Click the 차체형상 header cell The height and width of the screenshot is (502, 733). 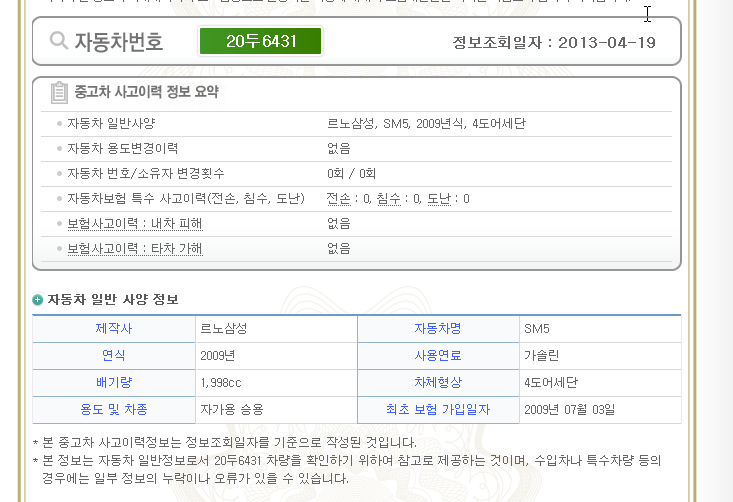pos(438,383)
